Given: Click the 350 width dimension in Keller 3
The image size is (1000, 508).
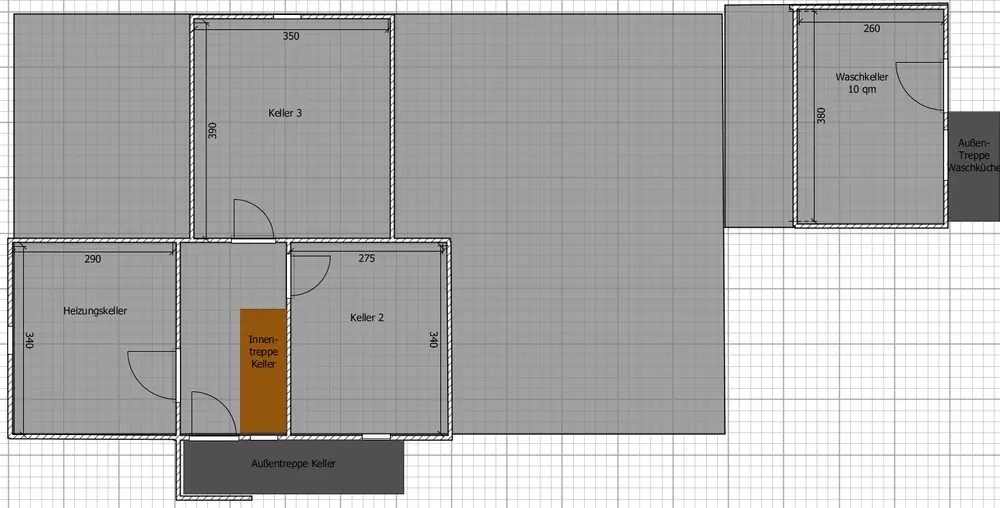Looking at the screenshot, I should click(291, 36).
